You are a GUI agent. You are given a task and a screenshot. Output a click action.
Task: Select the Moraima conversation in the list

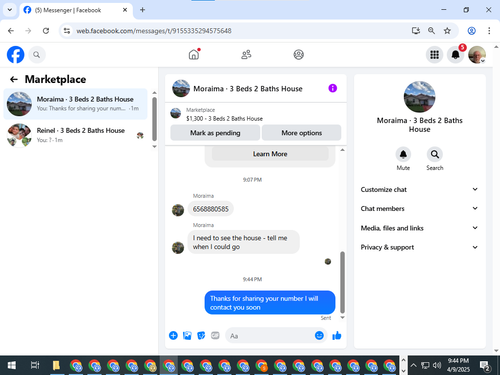tap(75, 104)
